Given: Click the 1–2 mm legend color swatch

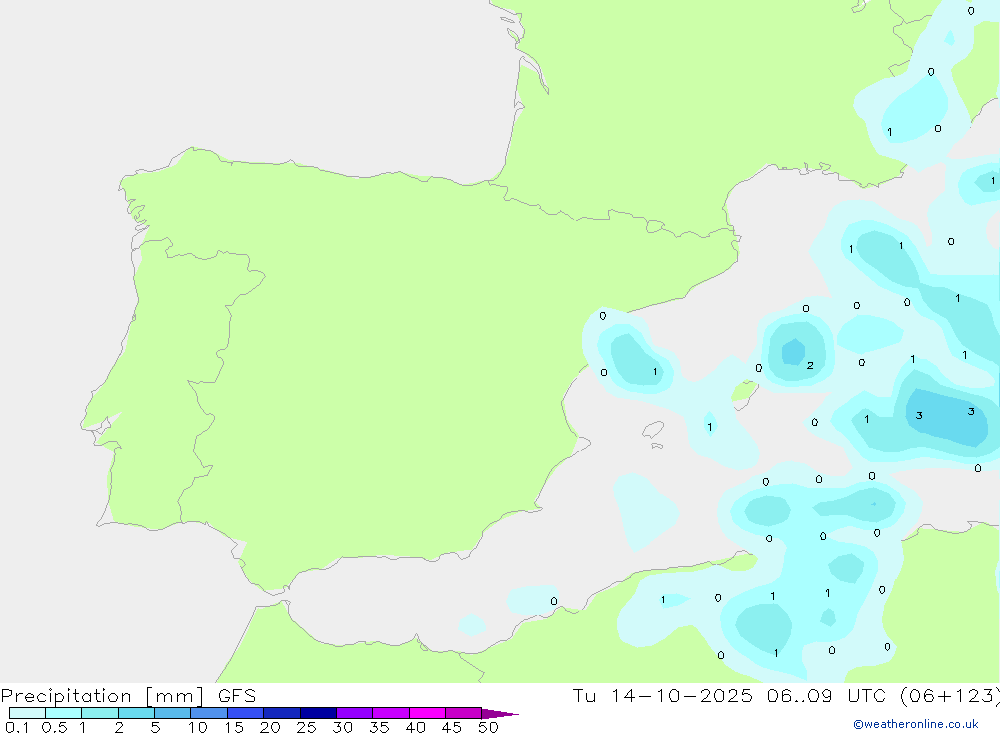Looking at the screenshot, I should pyautogui.click(x=99, y=713).
